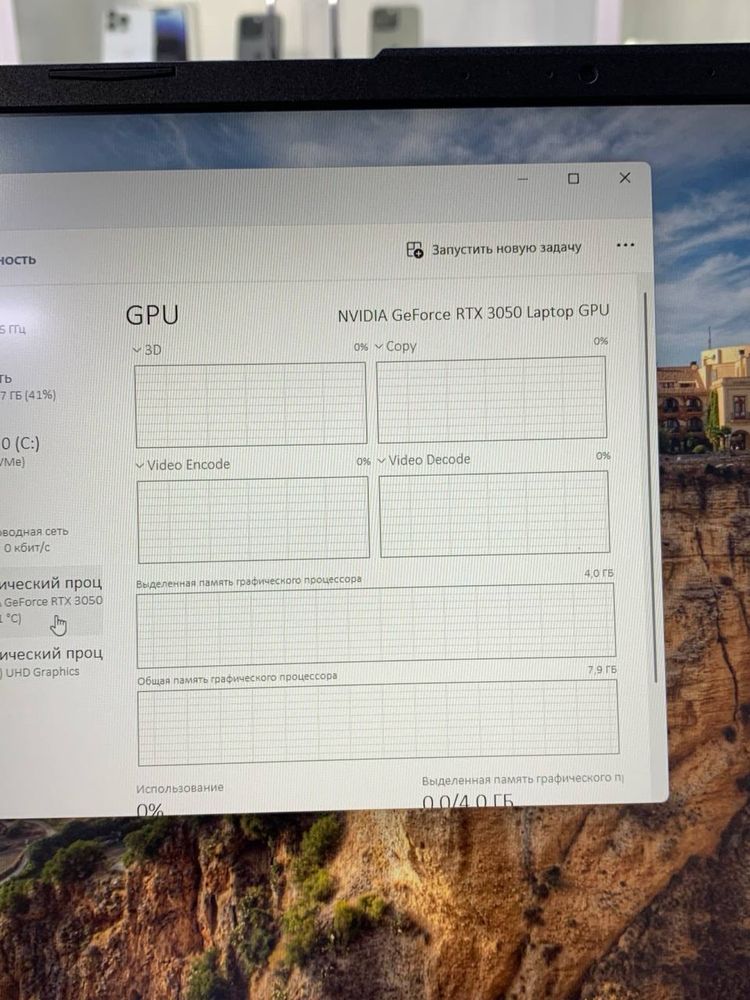Viewport: 750px width, 1000px height.
Task: Click 'NVIDIA GeForce RTX 3050 Laptop GPU' title
Action: pos(473,313)
